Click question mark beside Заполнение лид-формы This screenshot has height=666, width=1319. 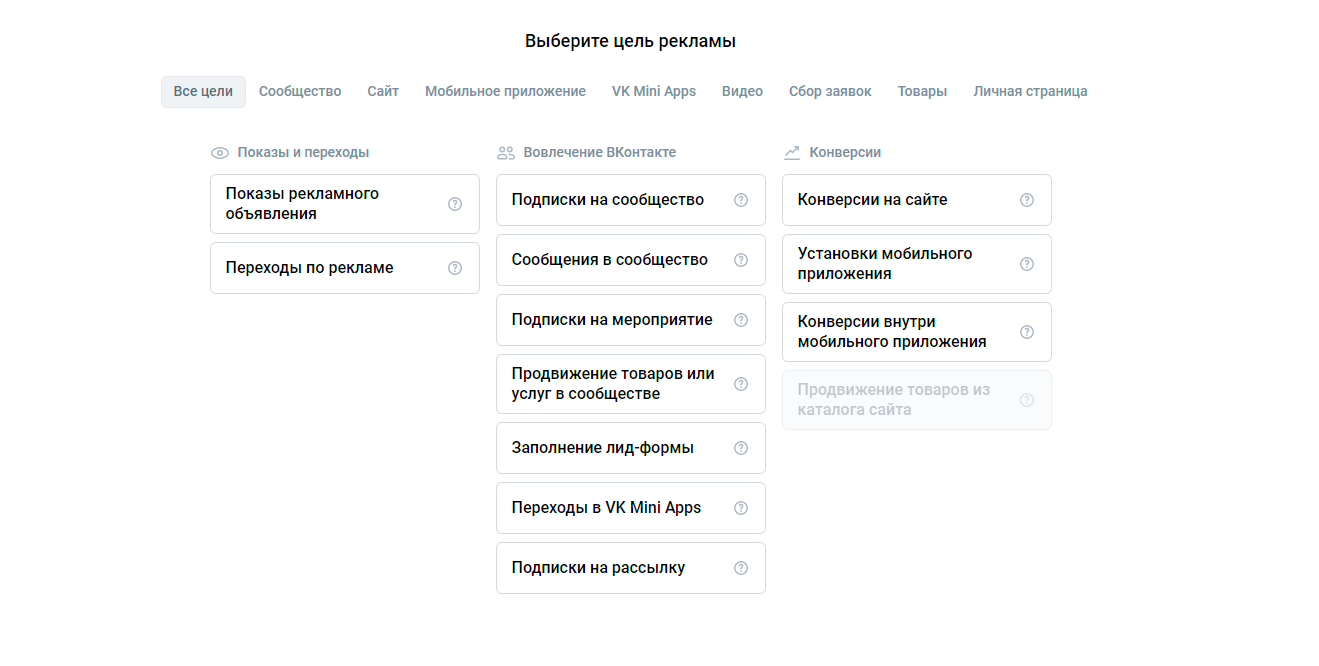(741, 448)
